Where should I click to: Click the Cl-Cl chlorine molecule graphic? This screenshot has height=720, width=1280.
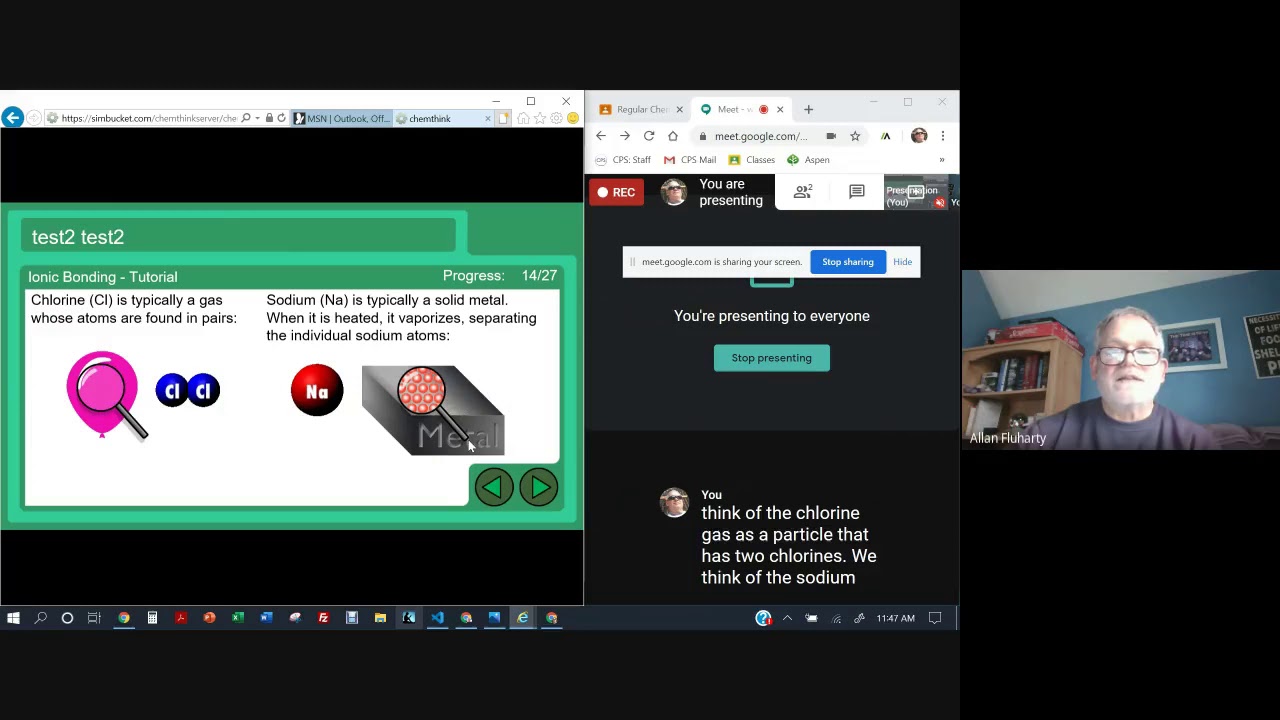coord(188,390)
